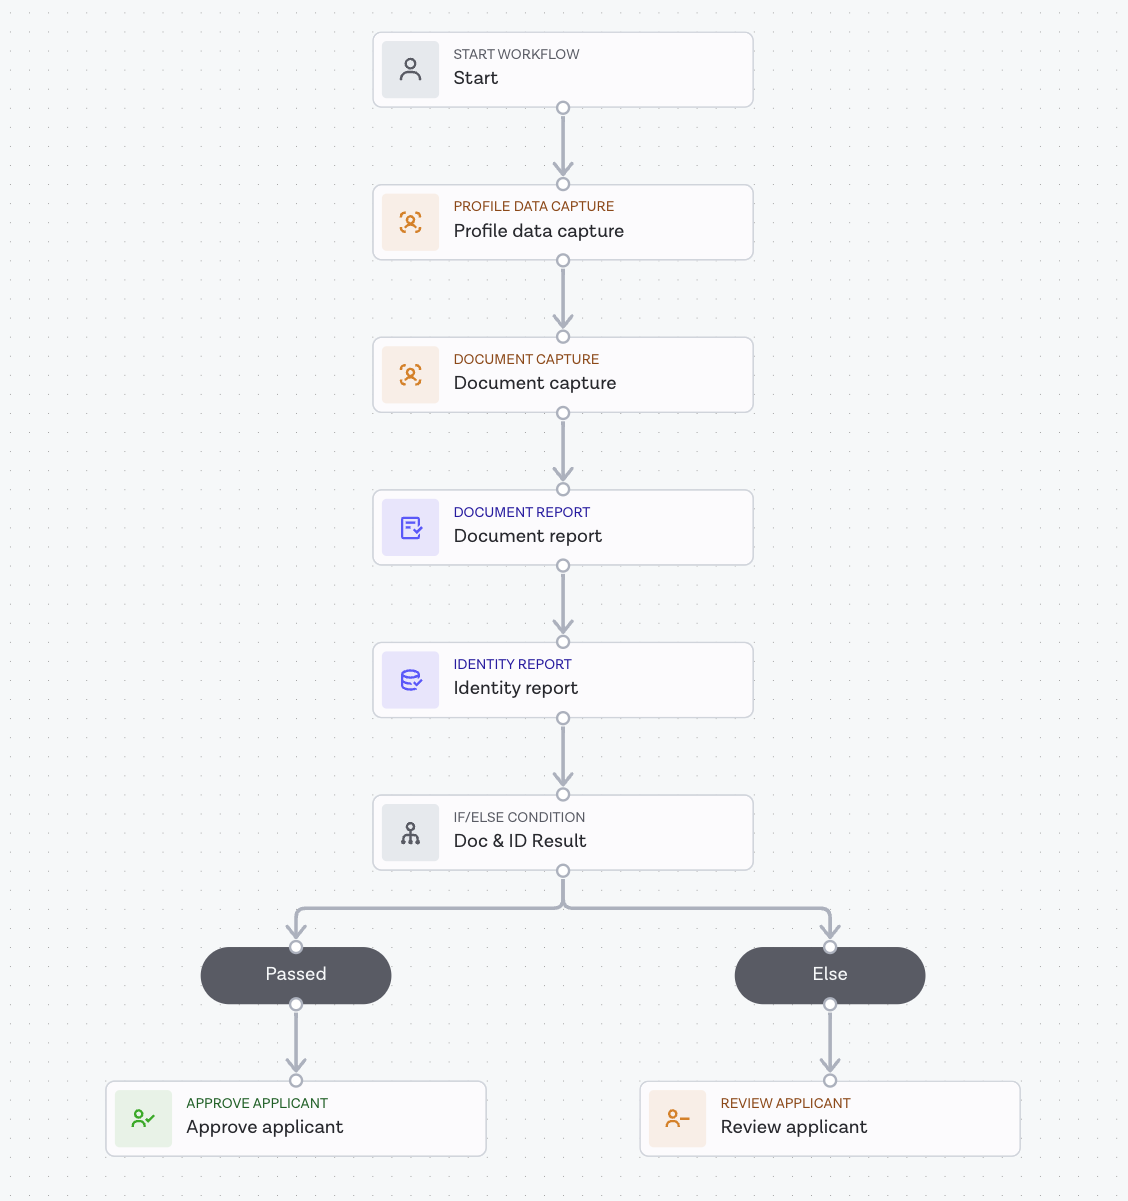Click the Profile data capture scan icon
This screenshot has width=1128, height=1201.
pos(410,222)
